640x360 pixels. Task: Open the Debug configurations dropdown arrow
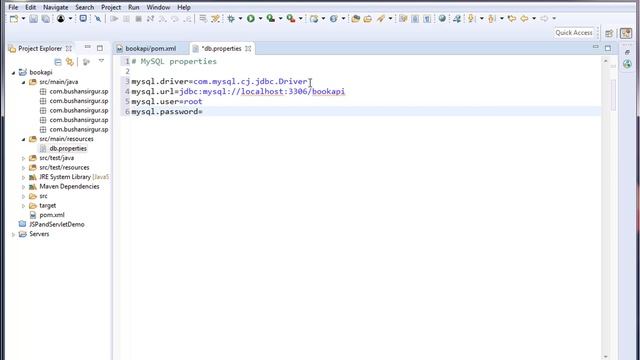click(x=240, y=19)
